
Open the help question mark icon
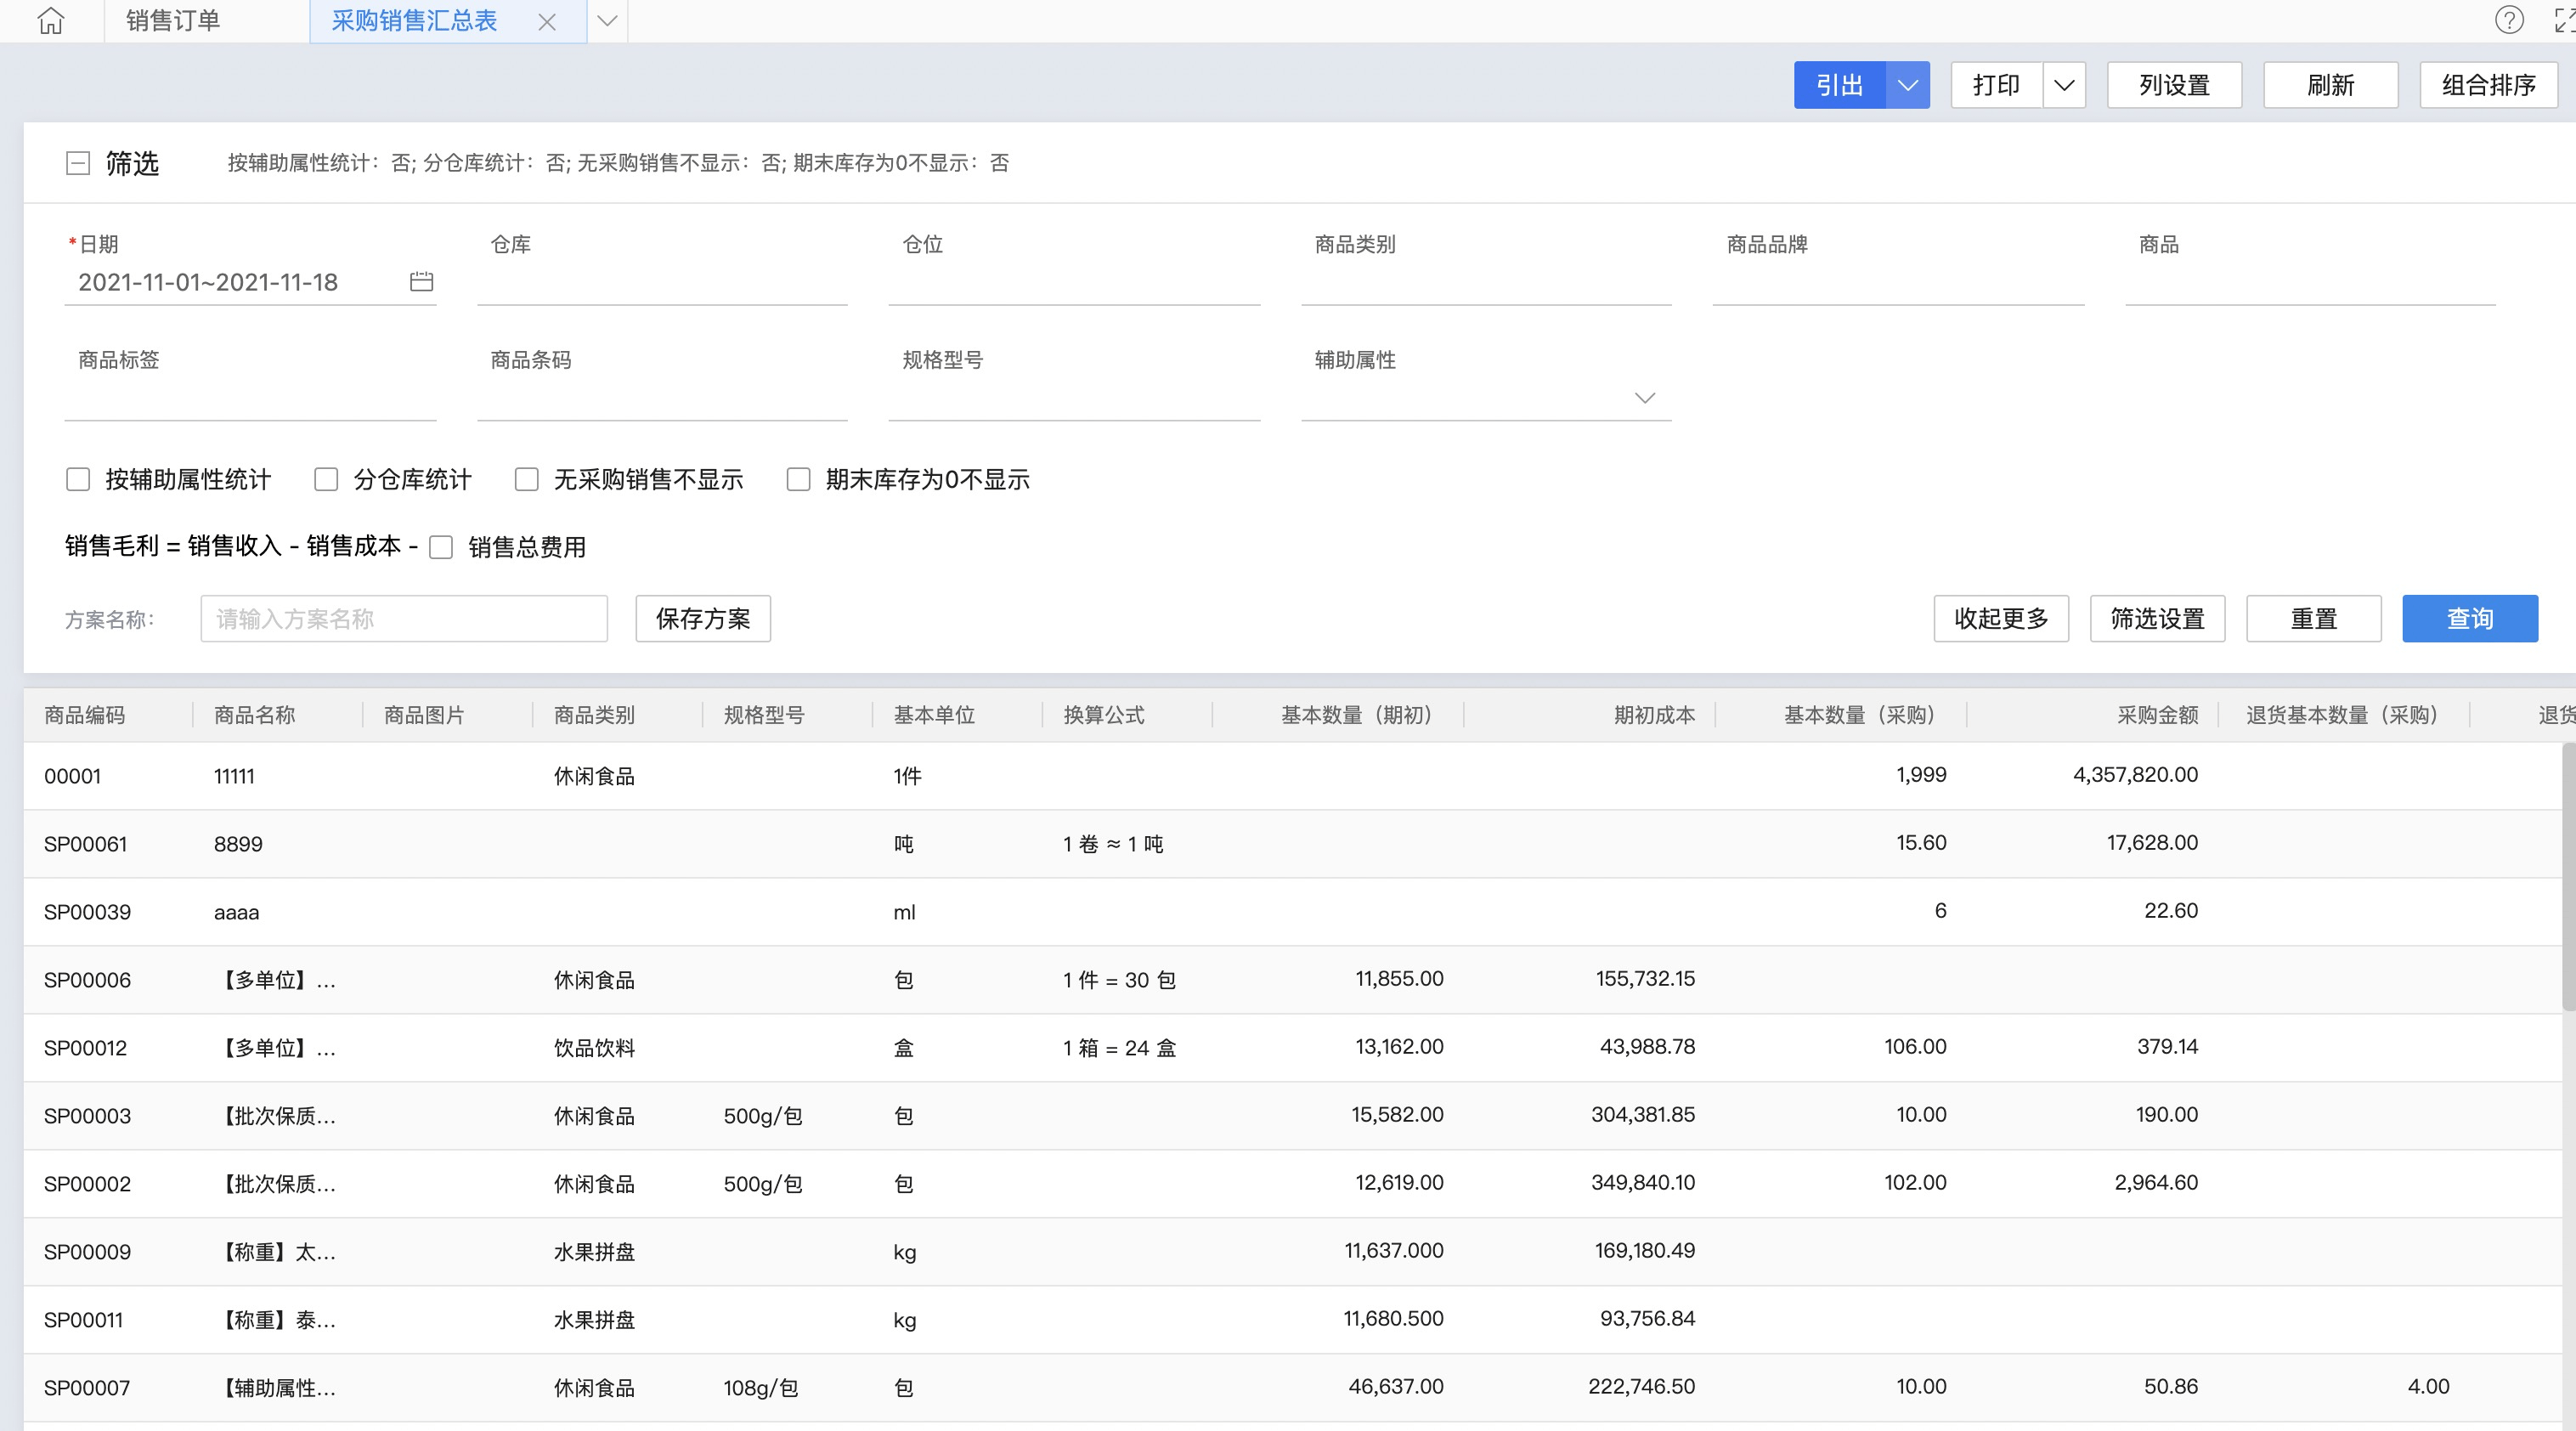2509,20
